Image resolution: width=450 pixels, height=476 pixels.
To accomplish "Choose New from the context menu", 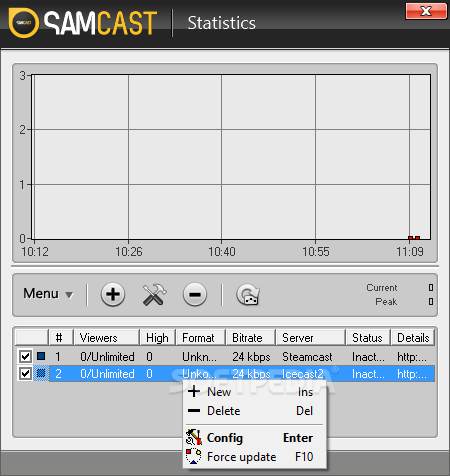I will (x=255, y=392).
